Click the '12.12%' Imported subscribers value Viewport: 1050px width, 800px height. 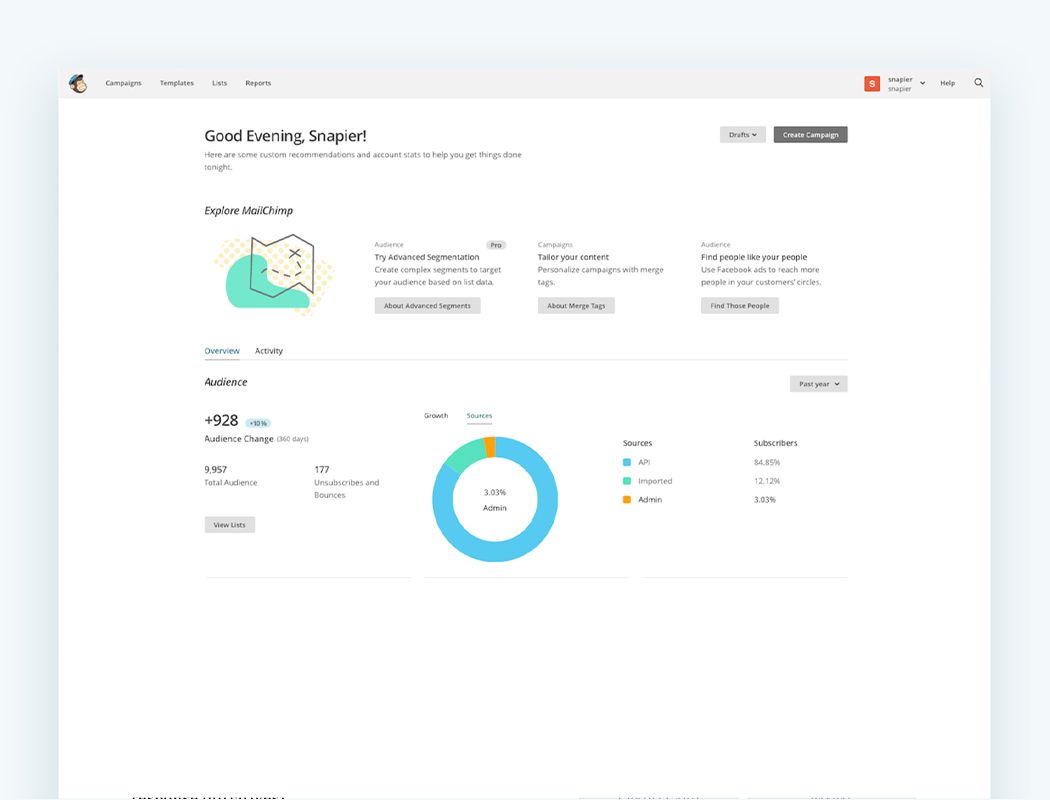point(767,481)
